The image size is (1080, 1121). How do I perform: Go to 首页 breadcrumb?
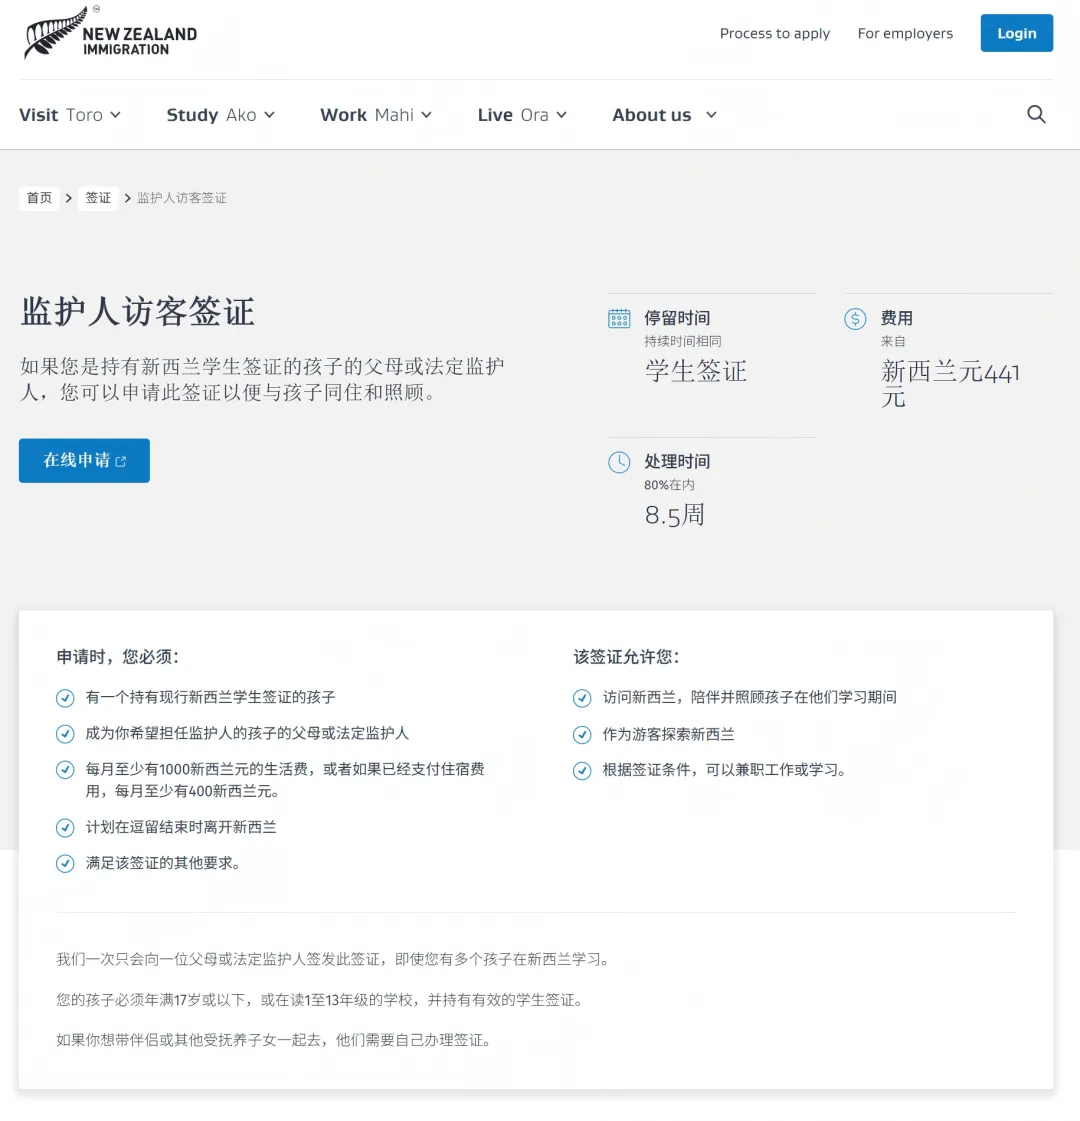click(x=39, y=198)
